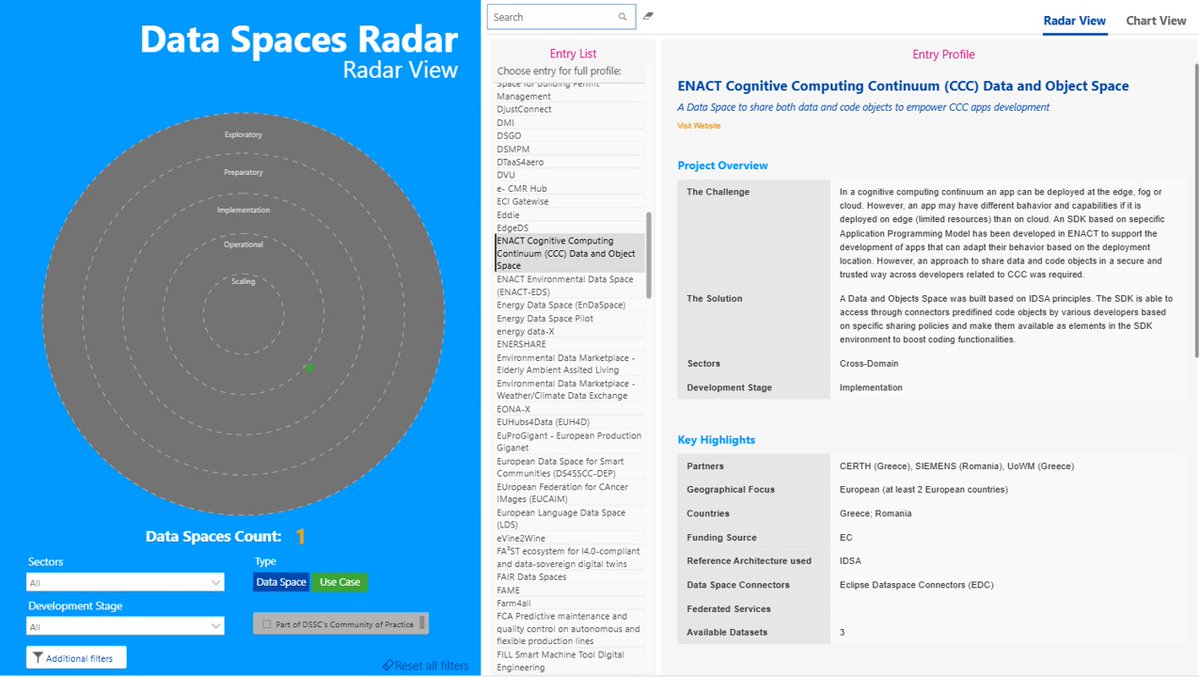
Task: Click the Cross-Domain sectors value
Action: (869, 364)
